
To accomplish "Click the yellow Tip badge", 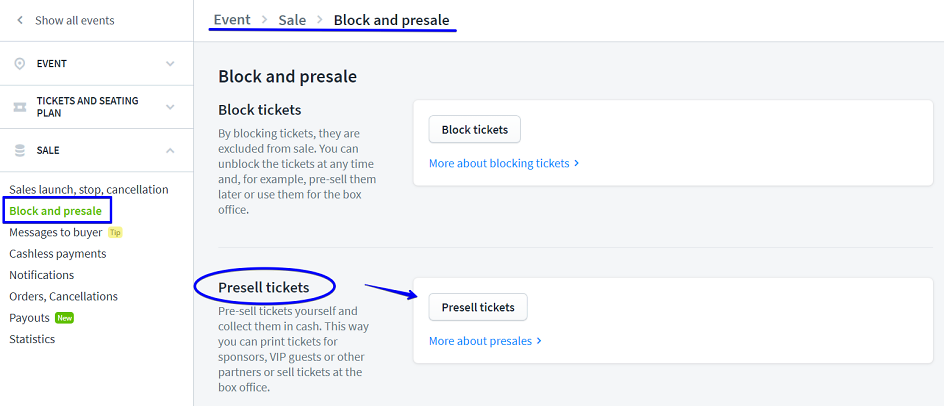I will point(115,233).
